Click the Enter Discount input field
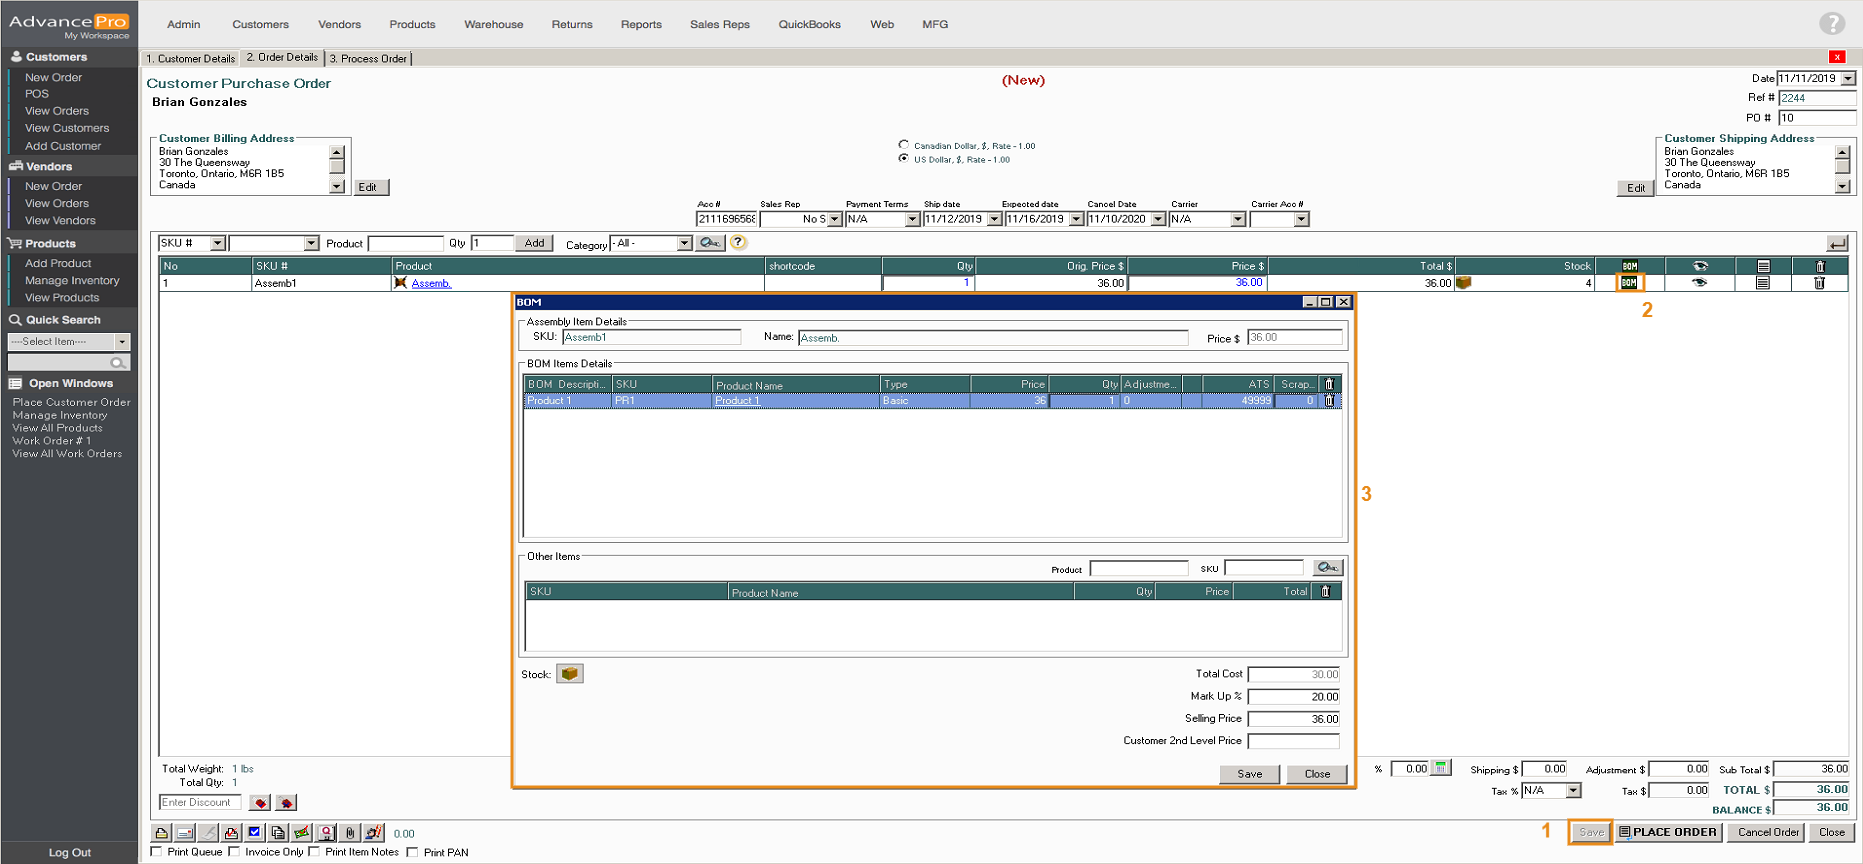1863x864 pixels. click(x=199, y=802)
